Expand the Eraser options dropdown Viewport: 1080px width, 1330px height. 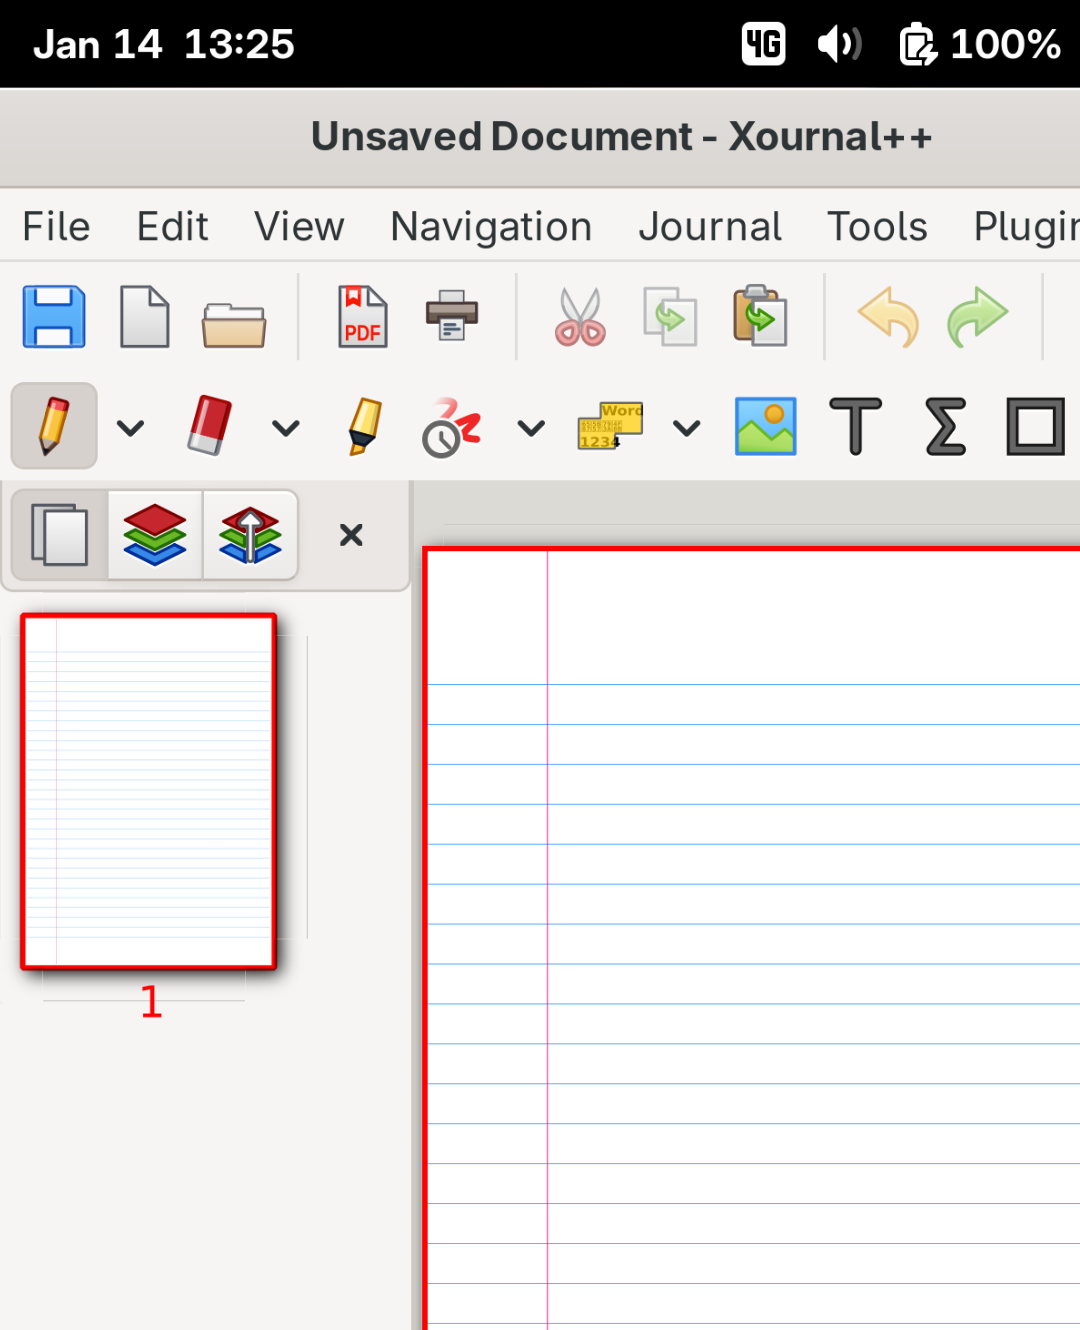(286, 428)
